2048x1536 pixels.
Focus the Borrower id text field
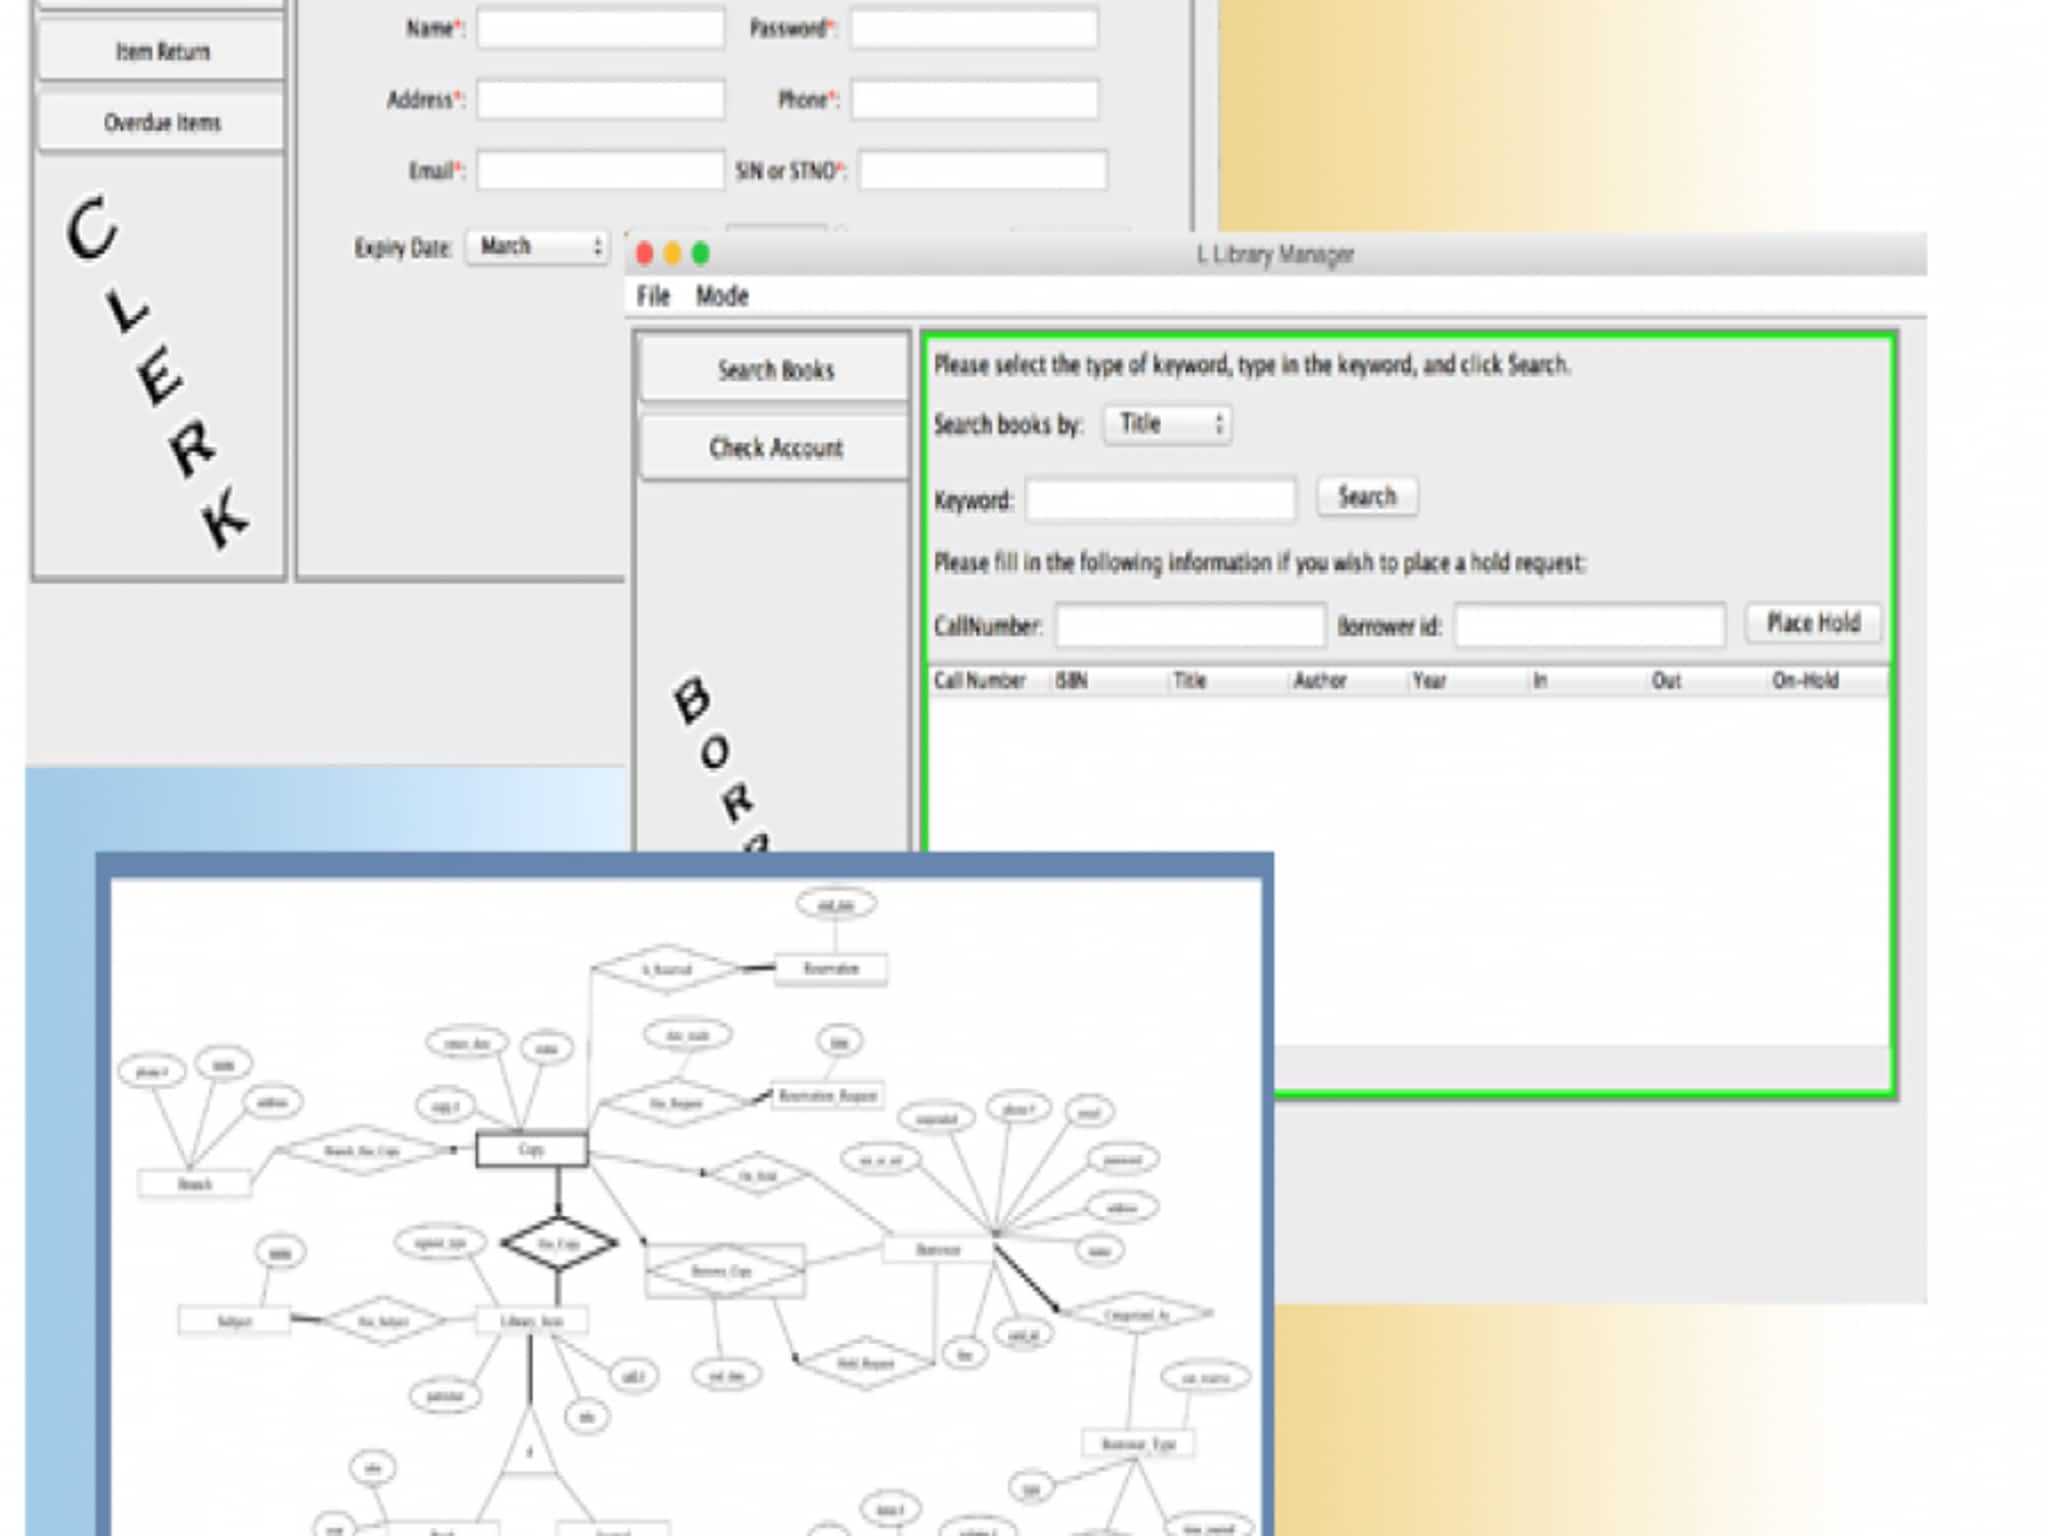1590,626
